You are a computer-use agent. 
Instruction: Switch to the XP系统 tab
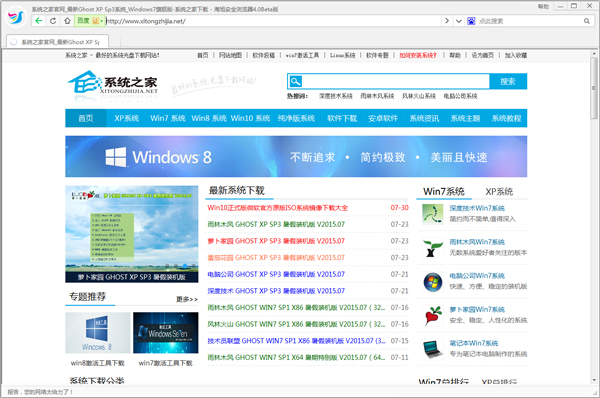(499, 191)
